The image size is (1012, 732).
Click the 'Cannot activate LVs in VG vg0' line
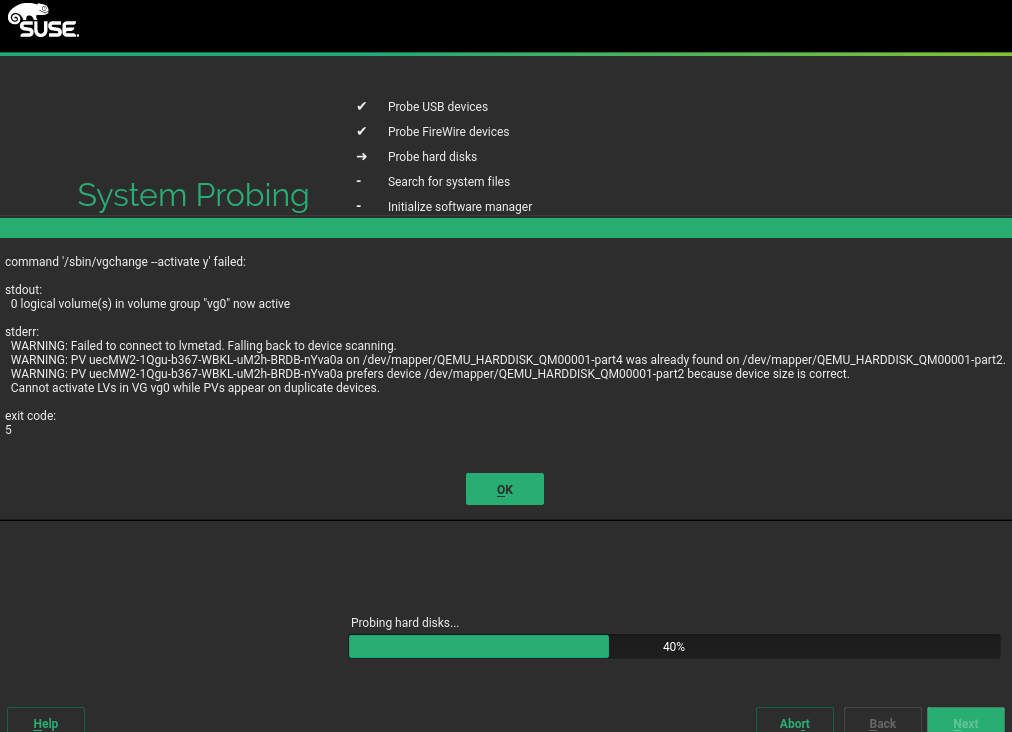pyautogui.click(x=195, y=388)
